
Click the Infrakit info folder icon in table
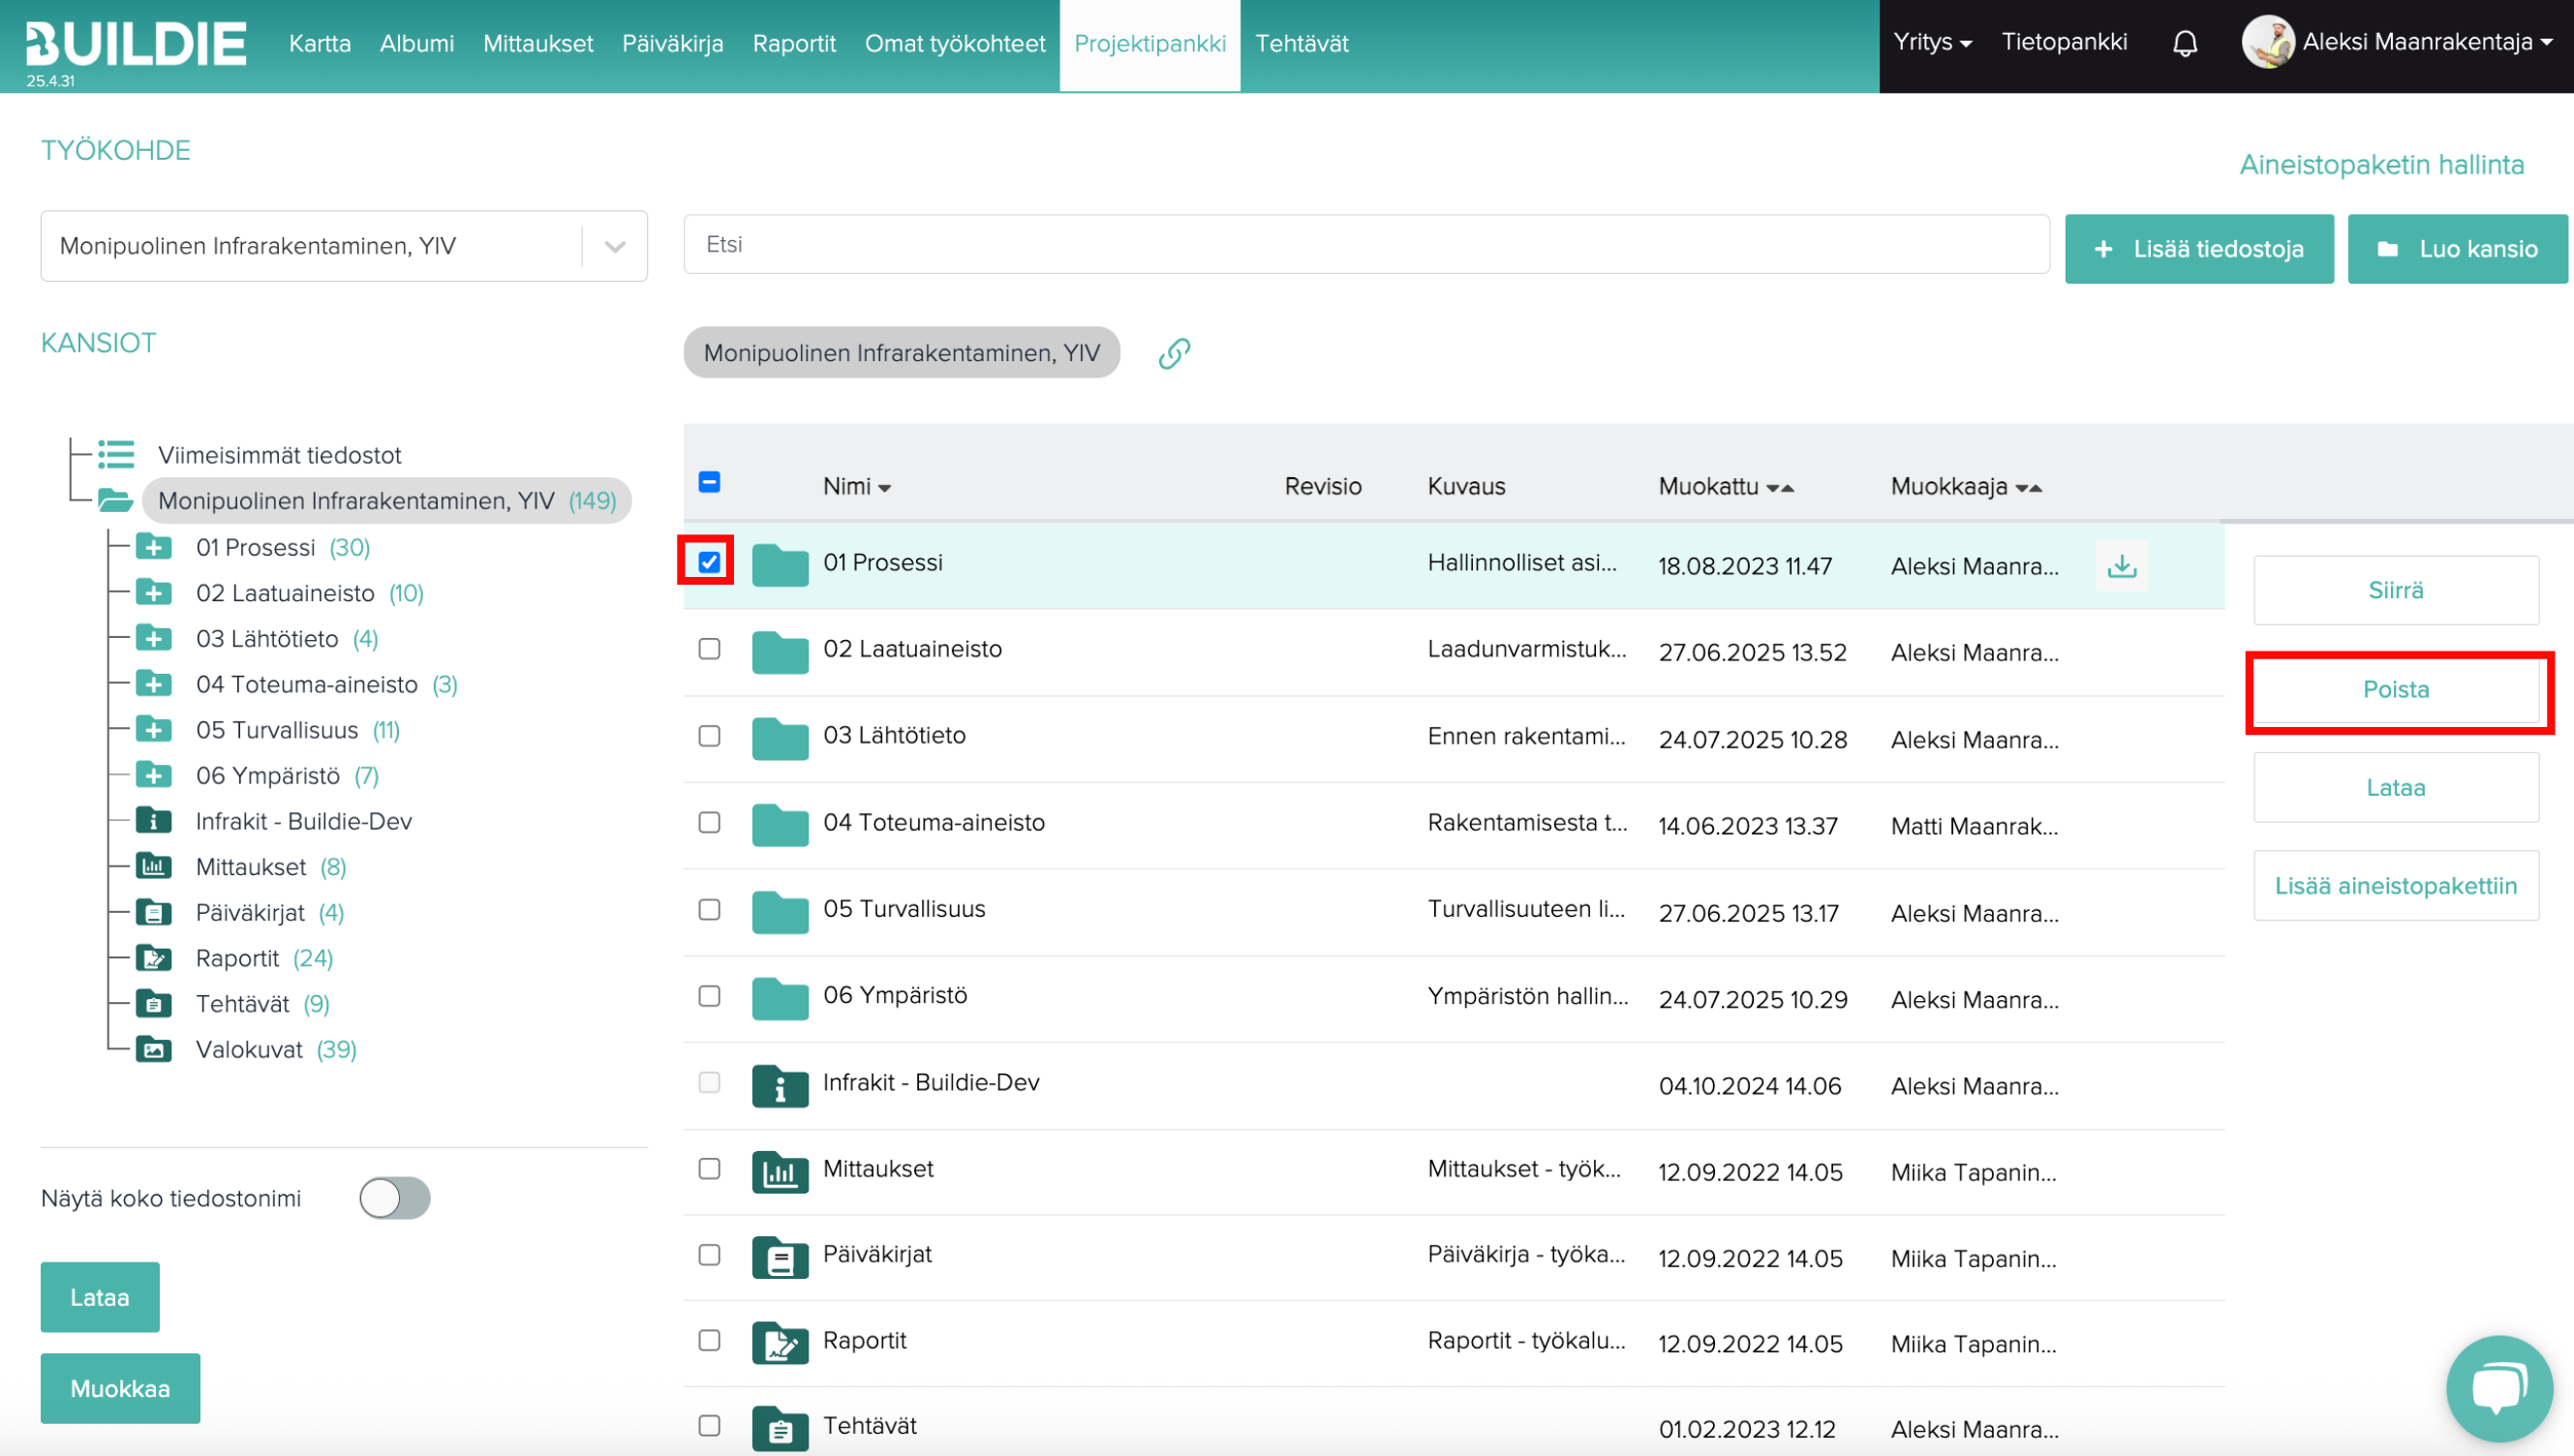pyautogui.click(x=780, y=1085)
